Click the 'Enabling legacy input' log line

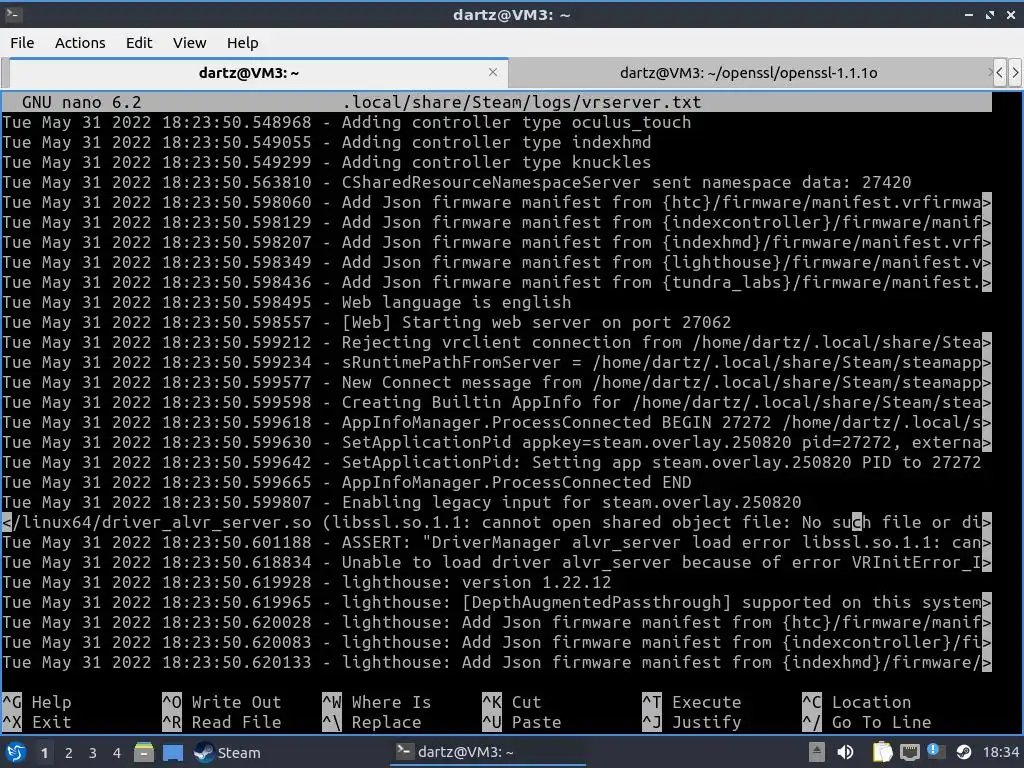[402, 502]
